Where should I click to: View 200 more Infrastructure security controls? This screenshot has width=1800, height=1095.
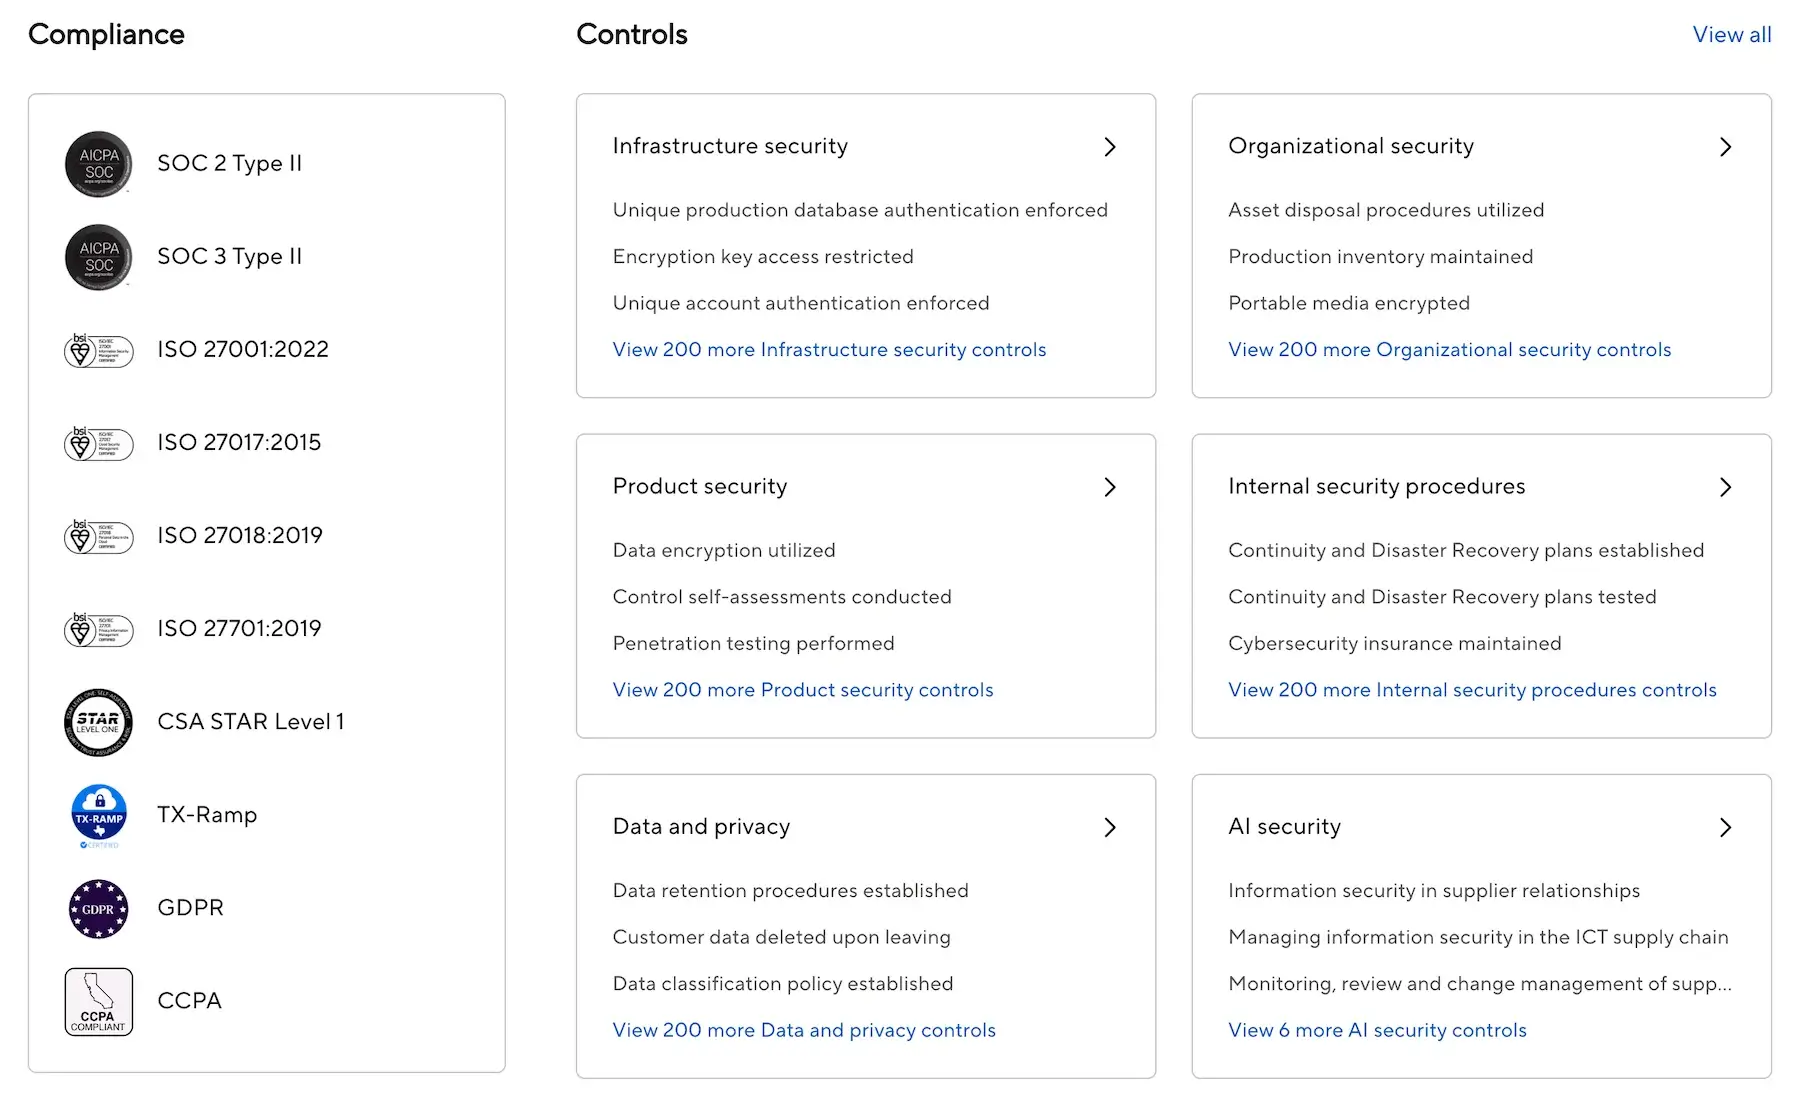point(829,350)
